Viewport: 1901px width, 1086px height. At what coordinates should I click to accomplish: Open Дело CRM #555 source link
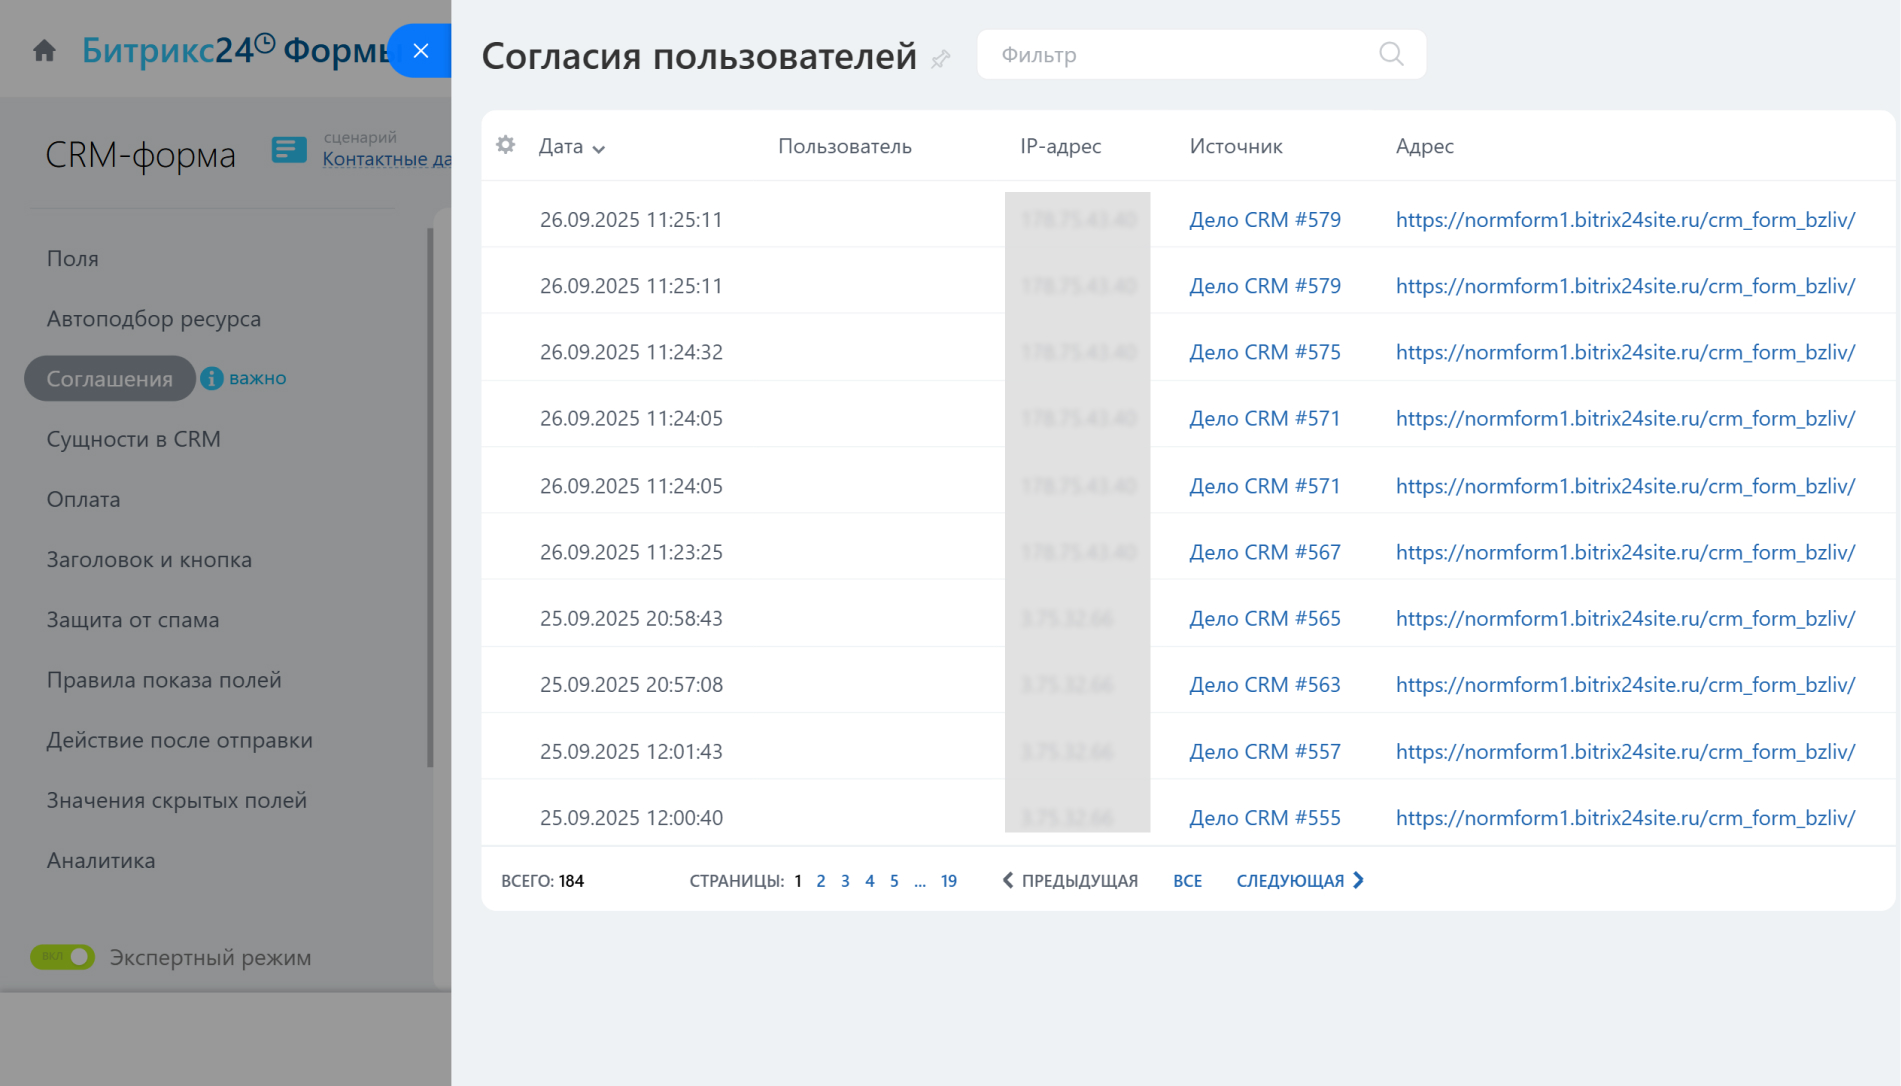coord(1264,818)
